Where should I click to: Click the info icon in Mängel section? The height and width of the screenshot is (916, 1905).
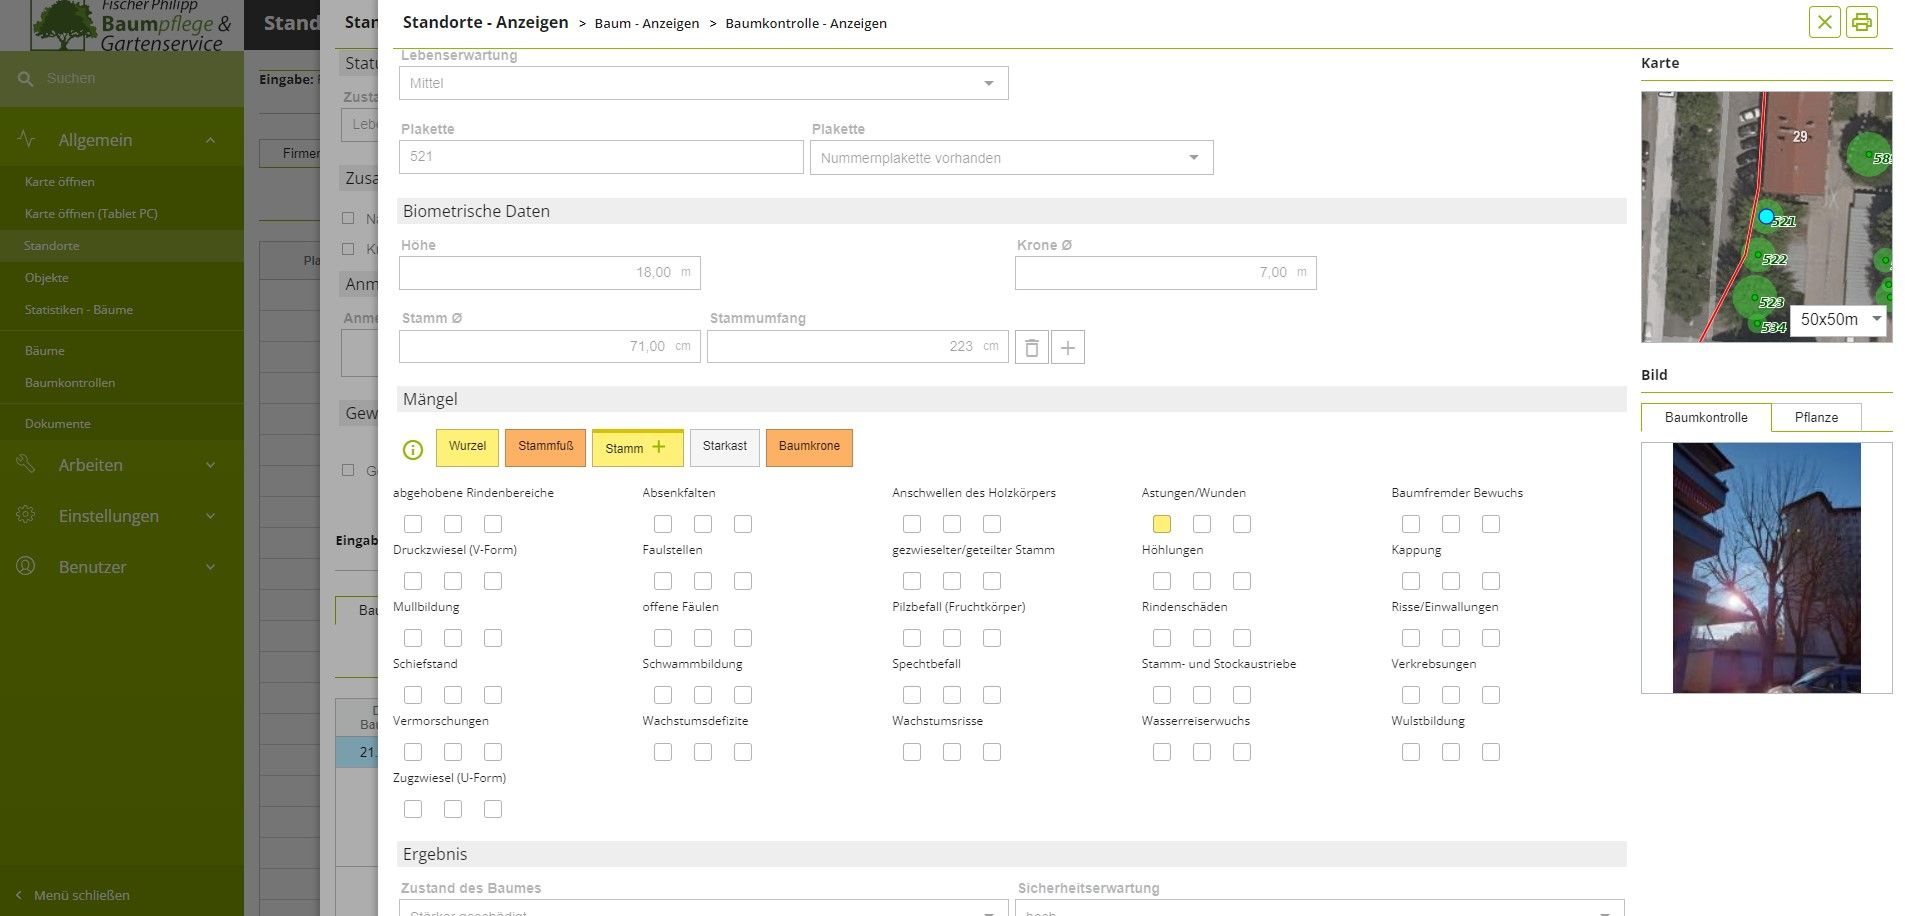412,450
